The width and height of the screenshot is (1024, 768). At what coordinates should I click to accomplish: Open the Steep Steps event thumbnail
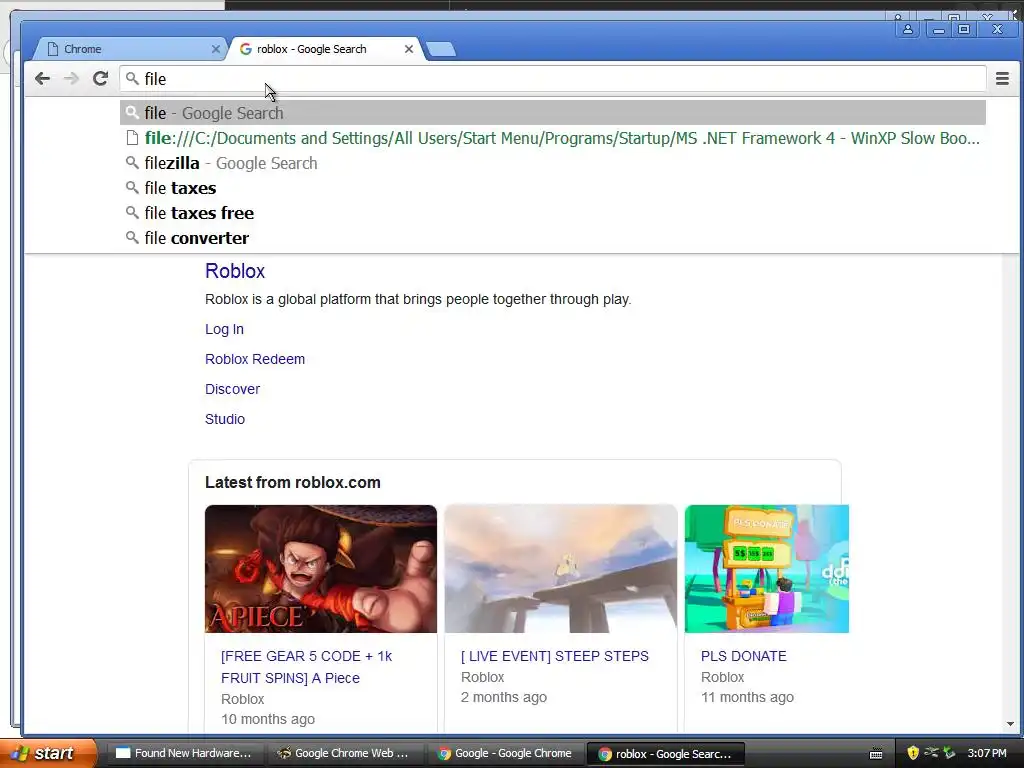561,569
